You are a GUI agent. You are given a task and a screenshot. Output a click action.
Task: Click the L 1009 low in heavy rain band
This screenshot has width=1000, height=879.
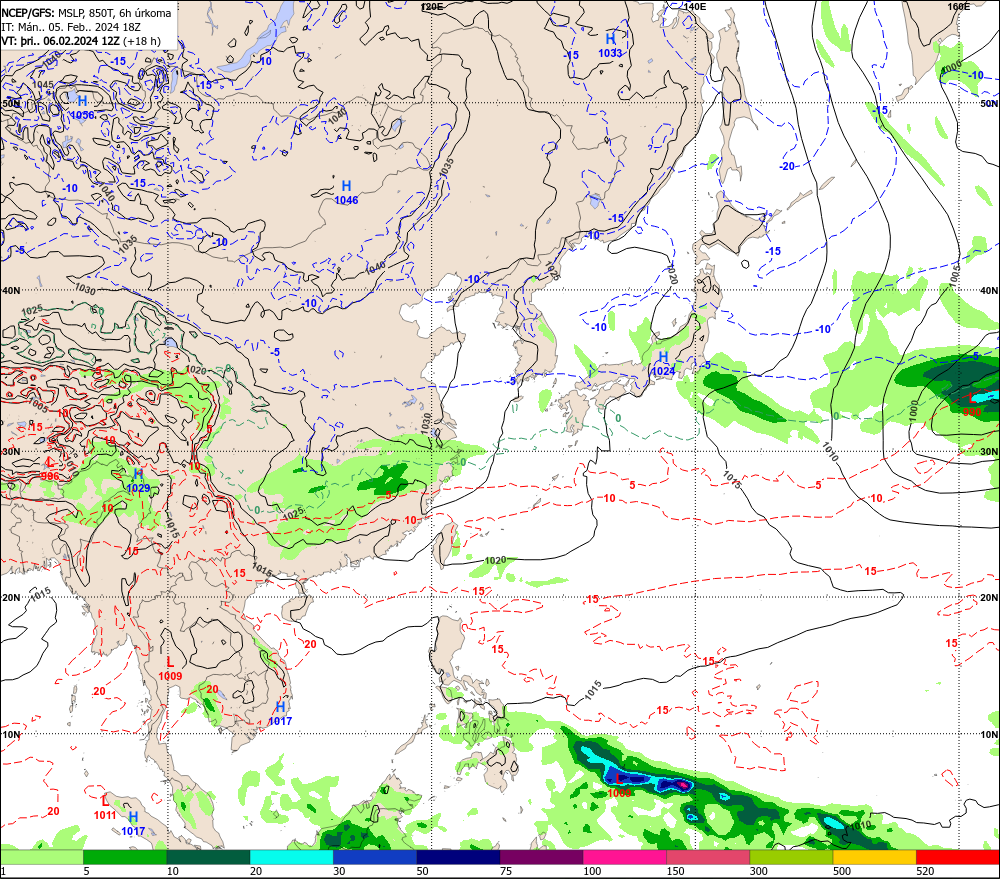click(619, 785)
